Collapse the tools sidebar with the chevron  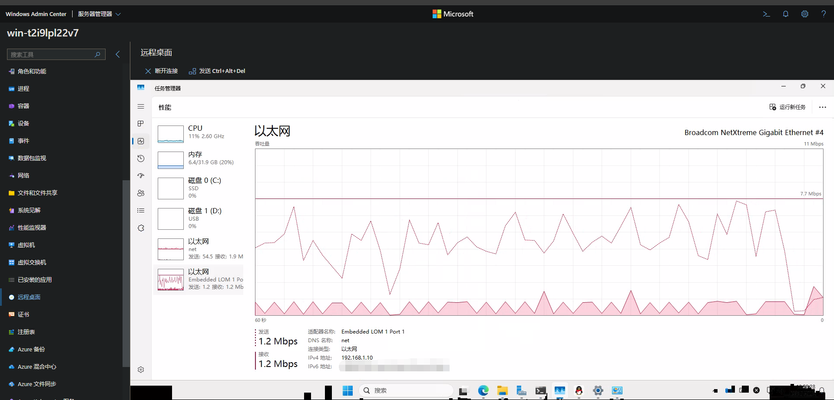(x=118, y=54)
